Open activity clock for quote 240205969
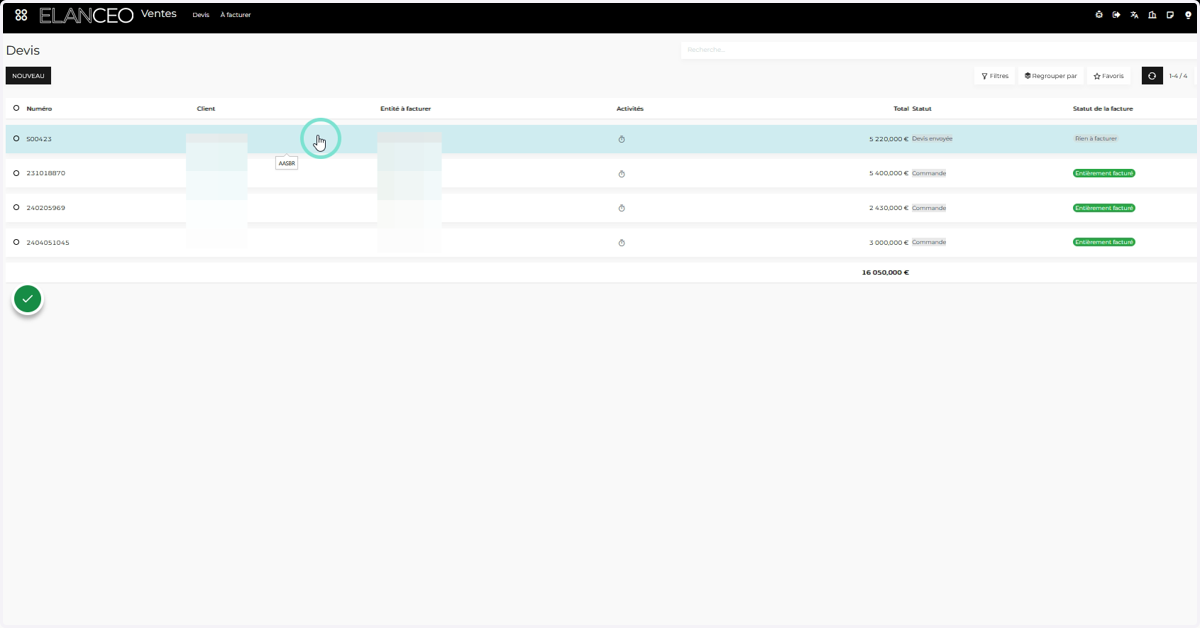The height and width of the screenshot is (628, 1200). 621,208
